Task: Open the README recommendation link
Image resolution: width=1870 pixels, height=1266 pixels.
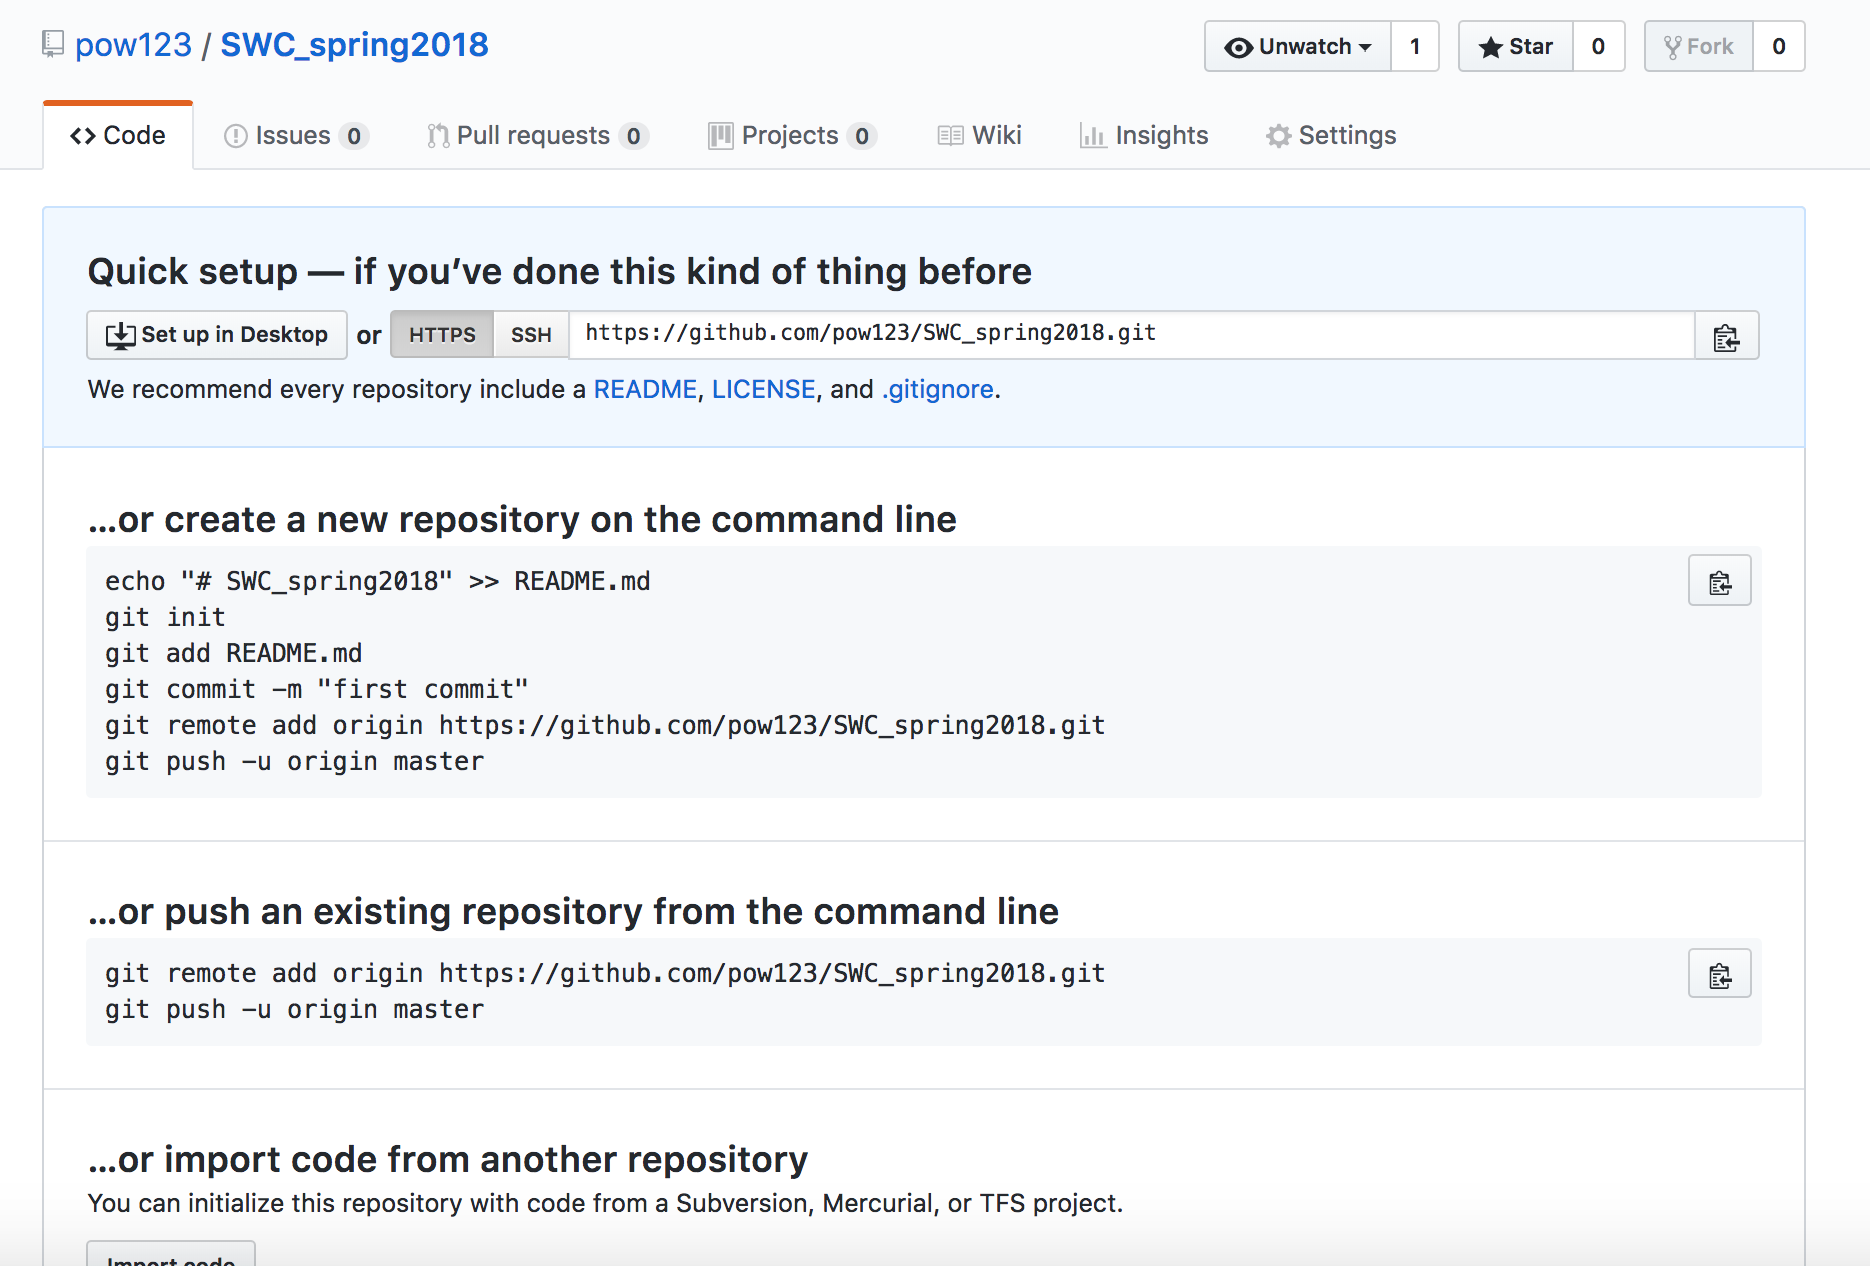Action: click(645, 389)
